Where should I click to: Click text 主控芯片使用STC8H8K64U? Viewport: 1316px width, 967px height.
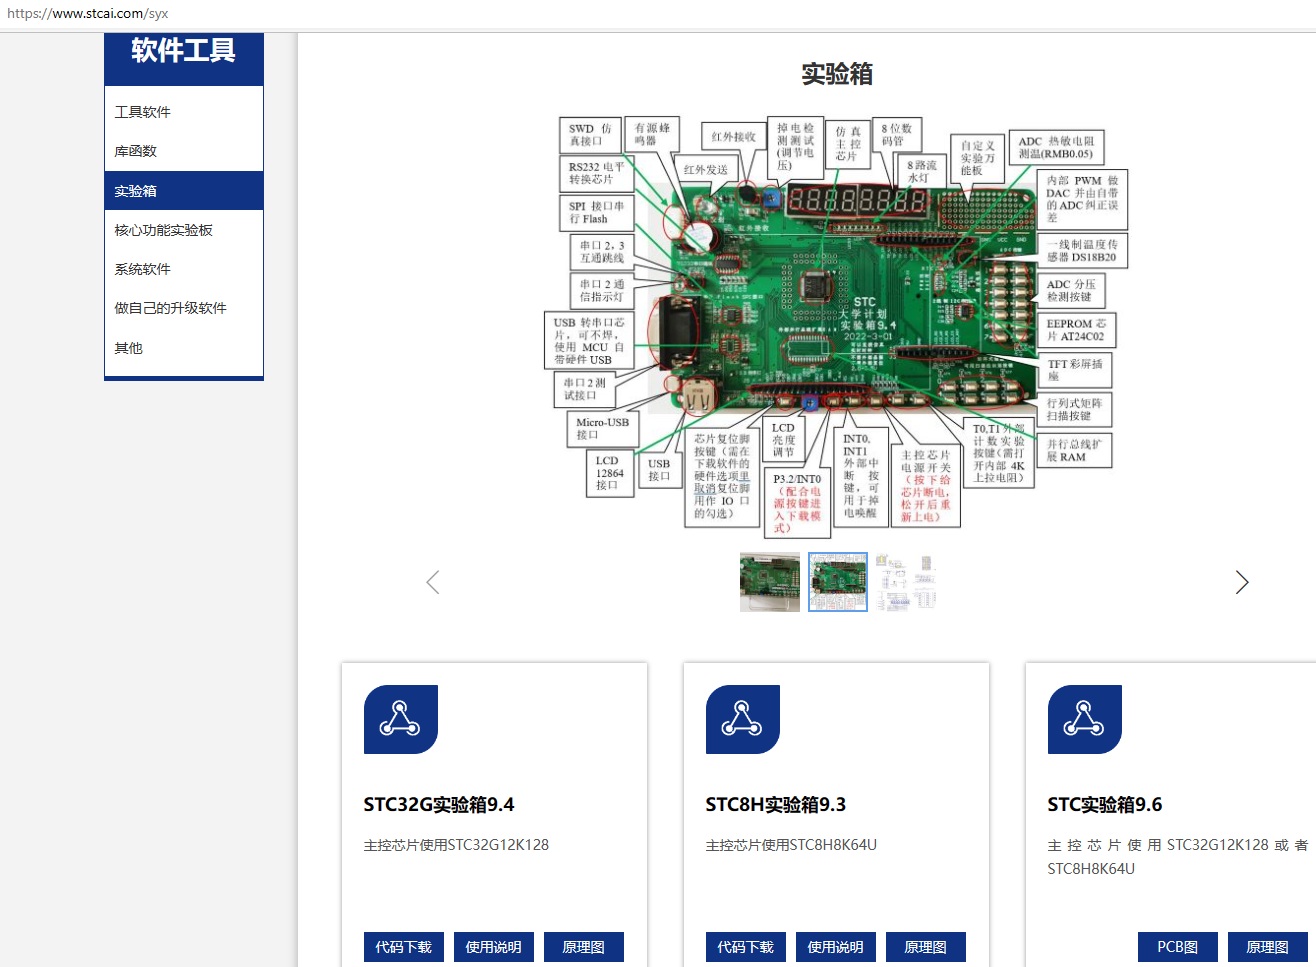[x=792, y=845]
